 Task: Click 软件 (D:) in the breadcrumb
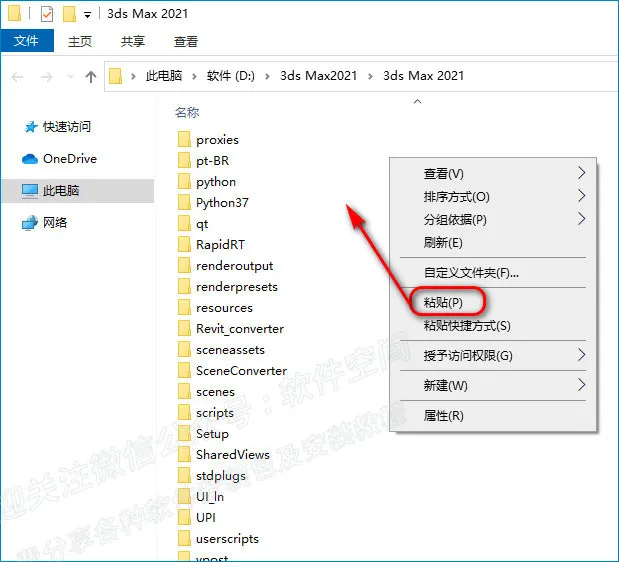tap(231, 75)
